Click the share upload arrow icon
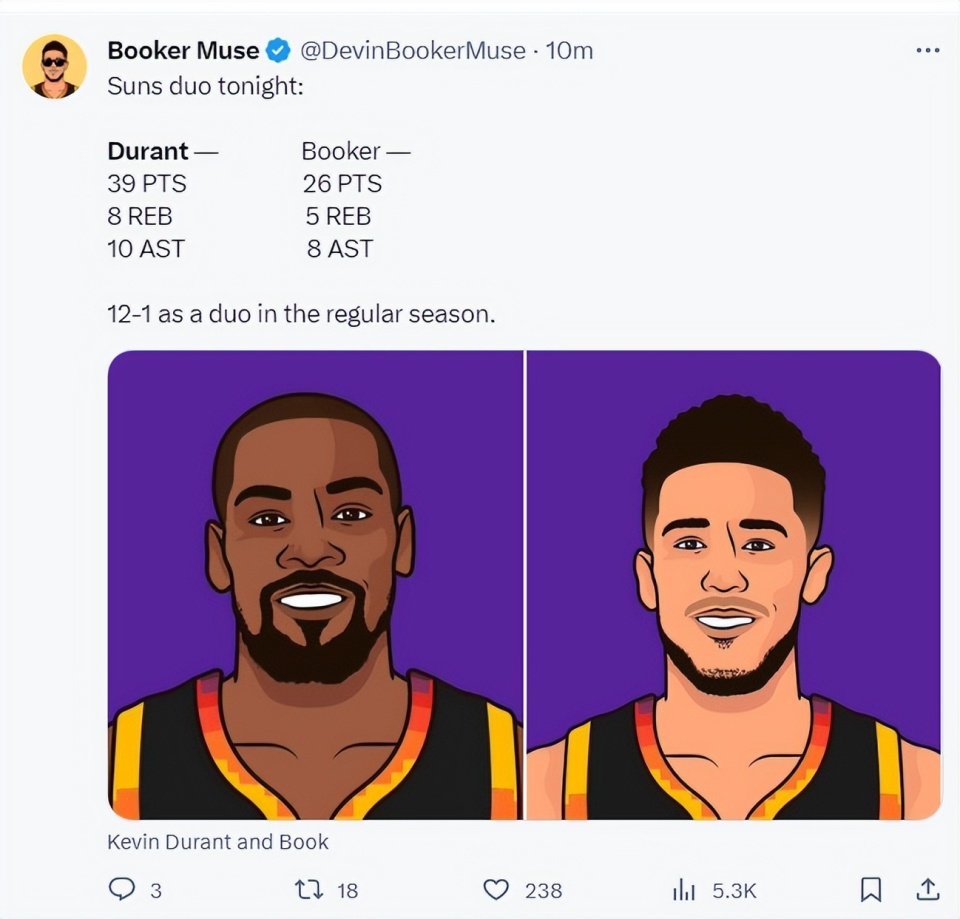Screen dimensions: 960x919 point(927,889)
